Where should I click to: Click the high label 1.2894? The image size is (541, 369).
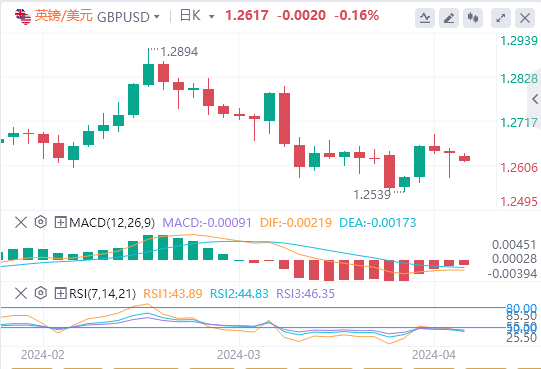click(x=179, y=52)
